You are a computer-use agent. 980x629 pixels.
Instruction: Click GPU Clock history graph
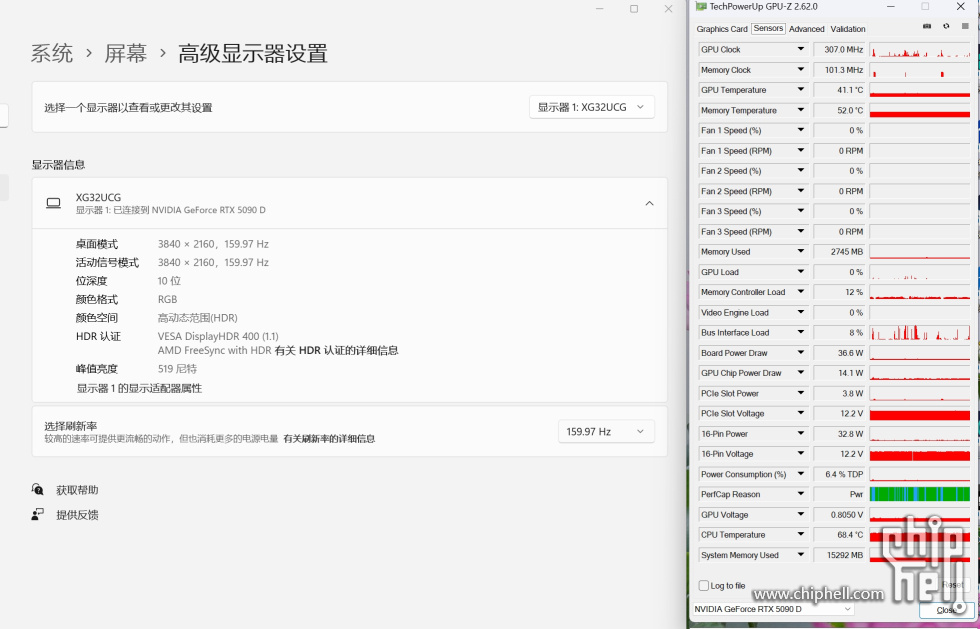coord(920,49)
